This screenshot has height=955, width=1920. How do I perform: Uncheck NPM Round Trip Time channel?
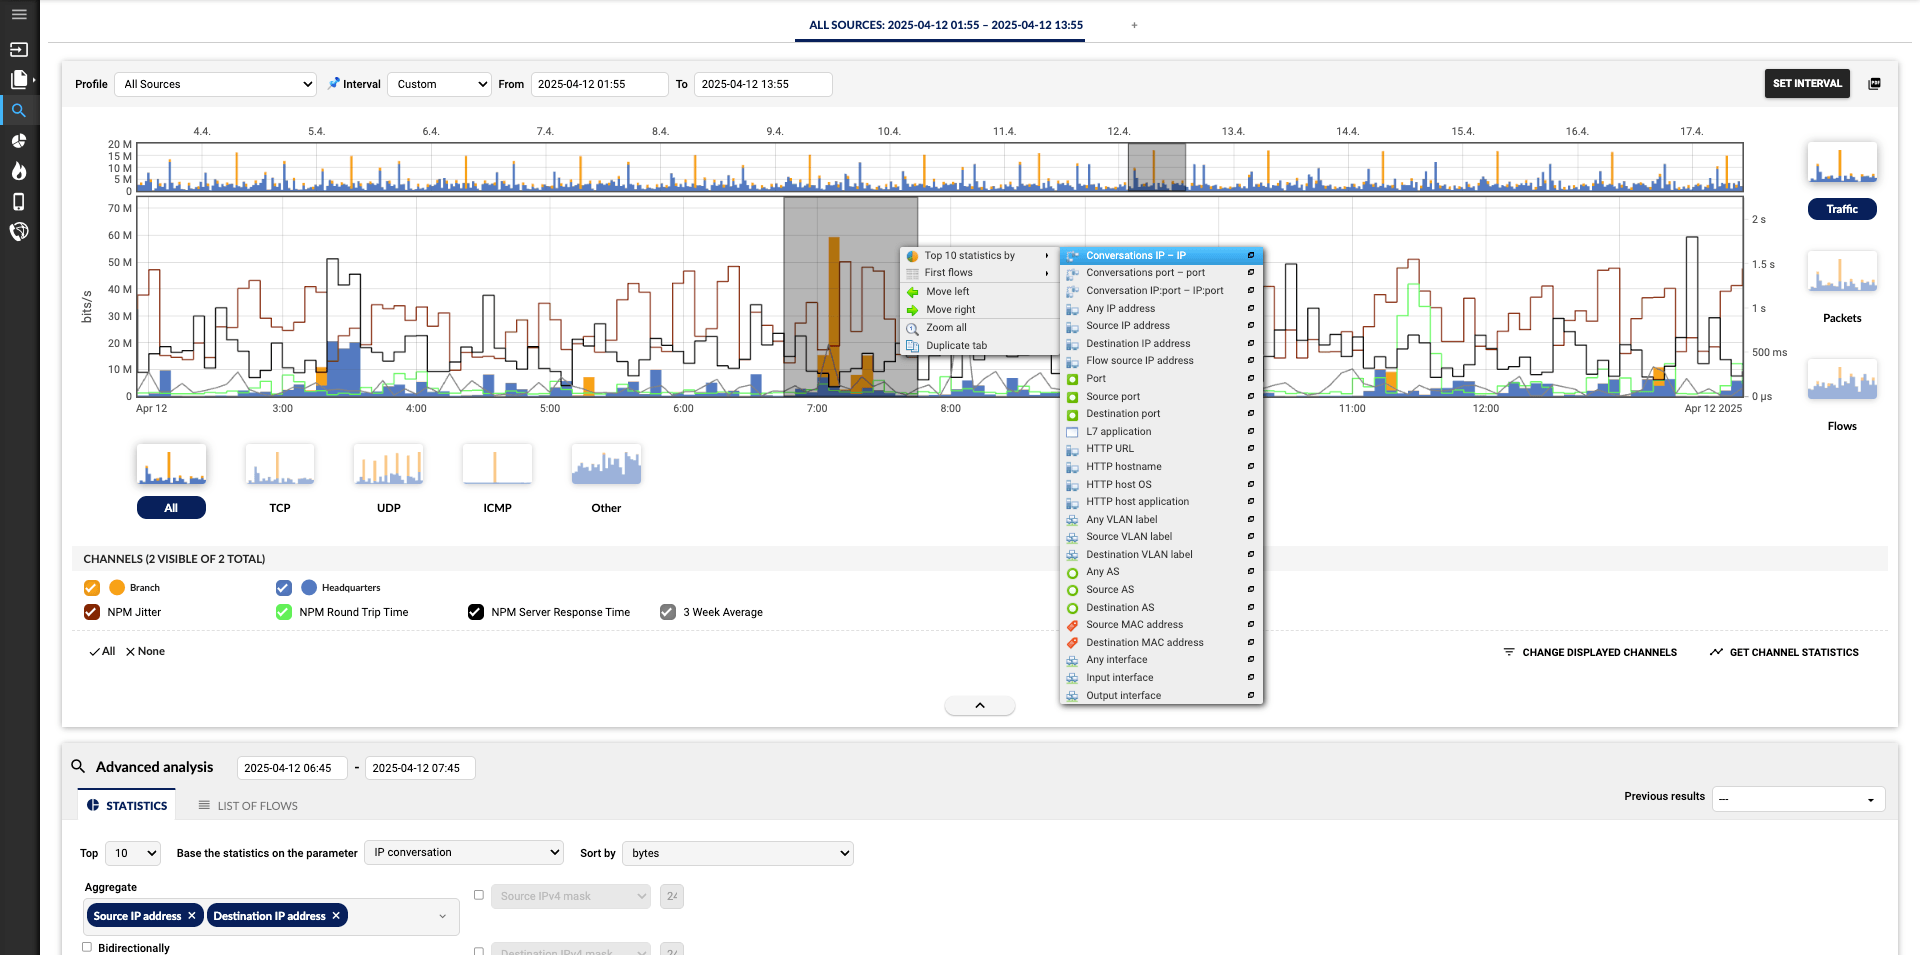tap(284, 612)
